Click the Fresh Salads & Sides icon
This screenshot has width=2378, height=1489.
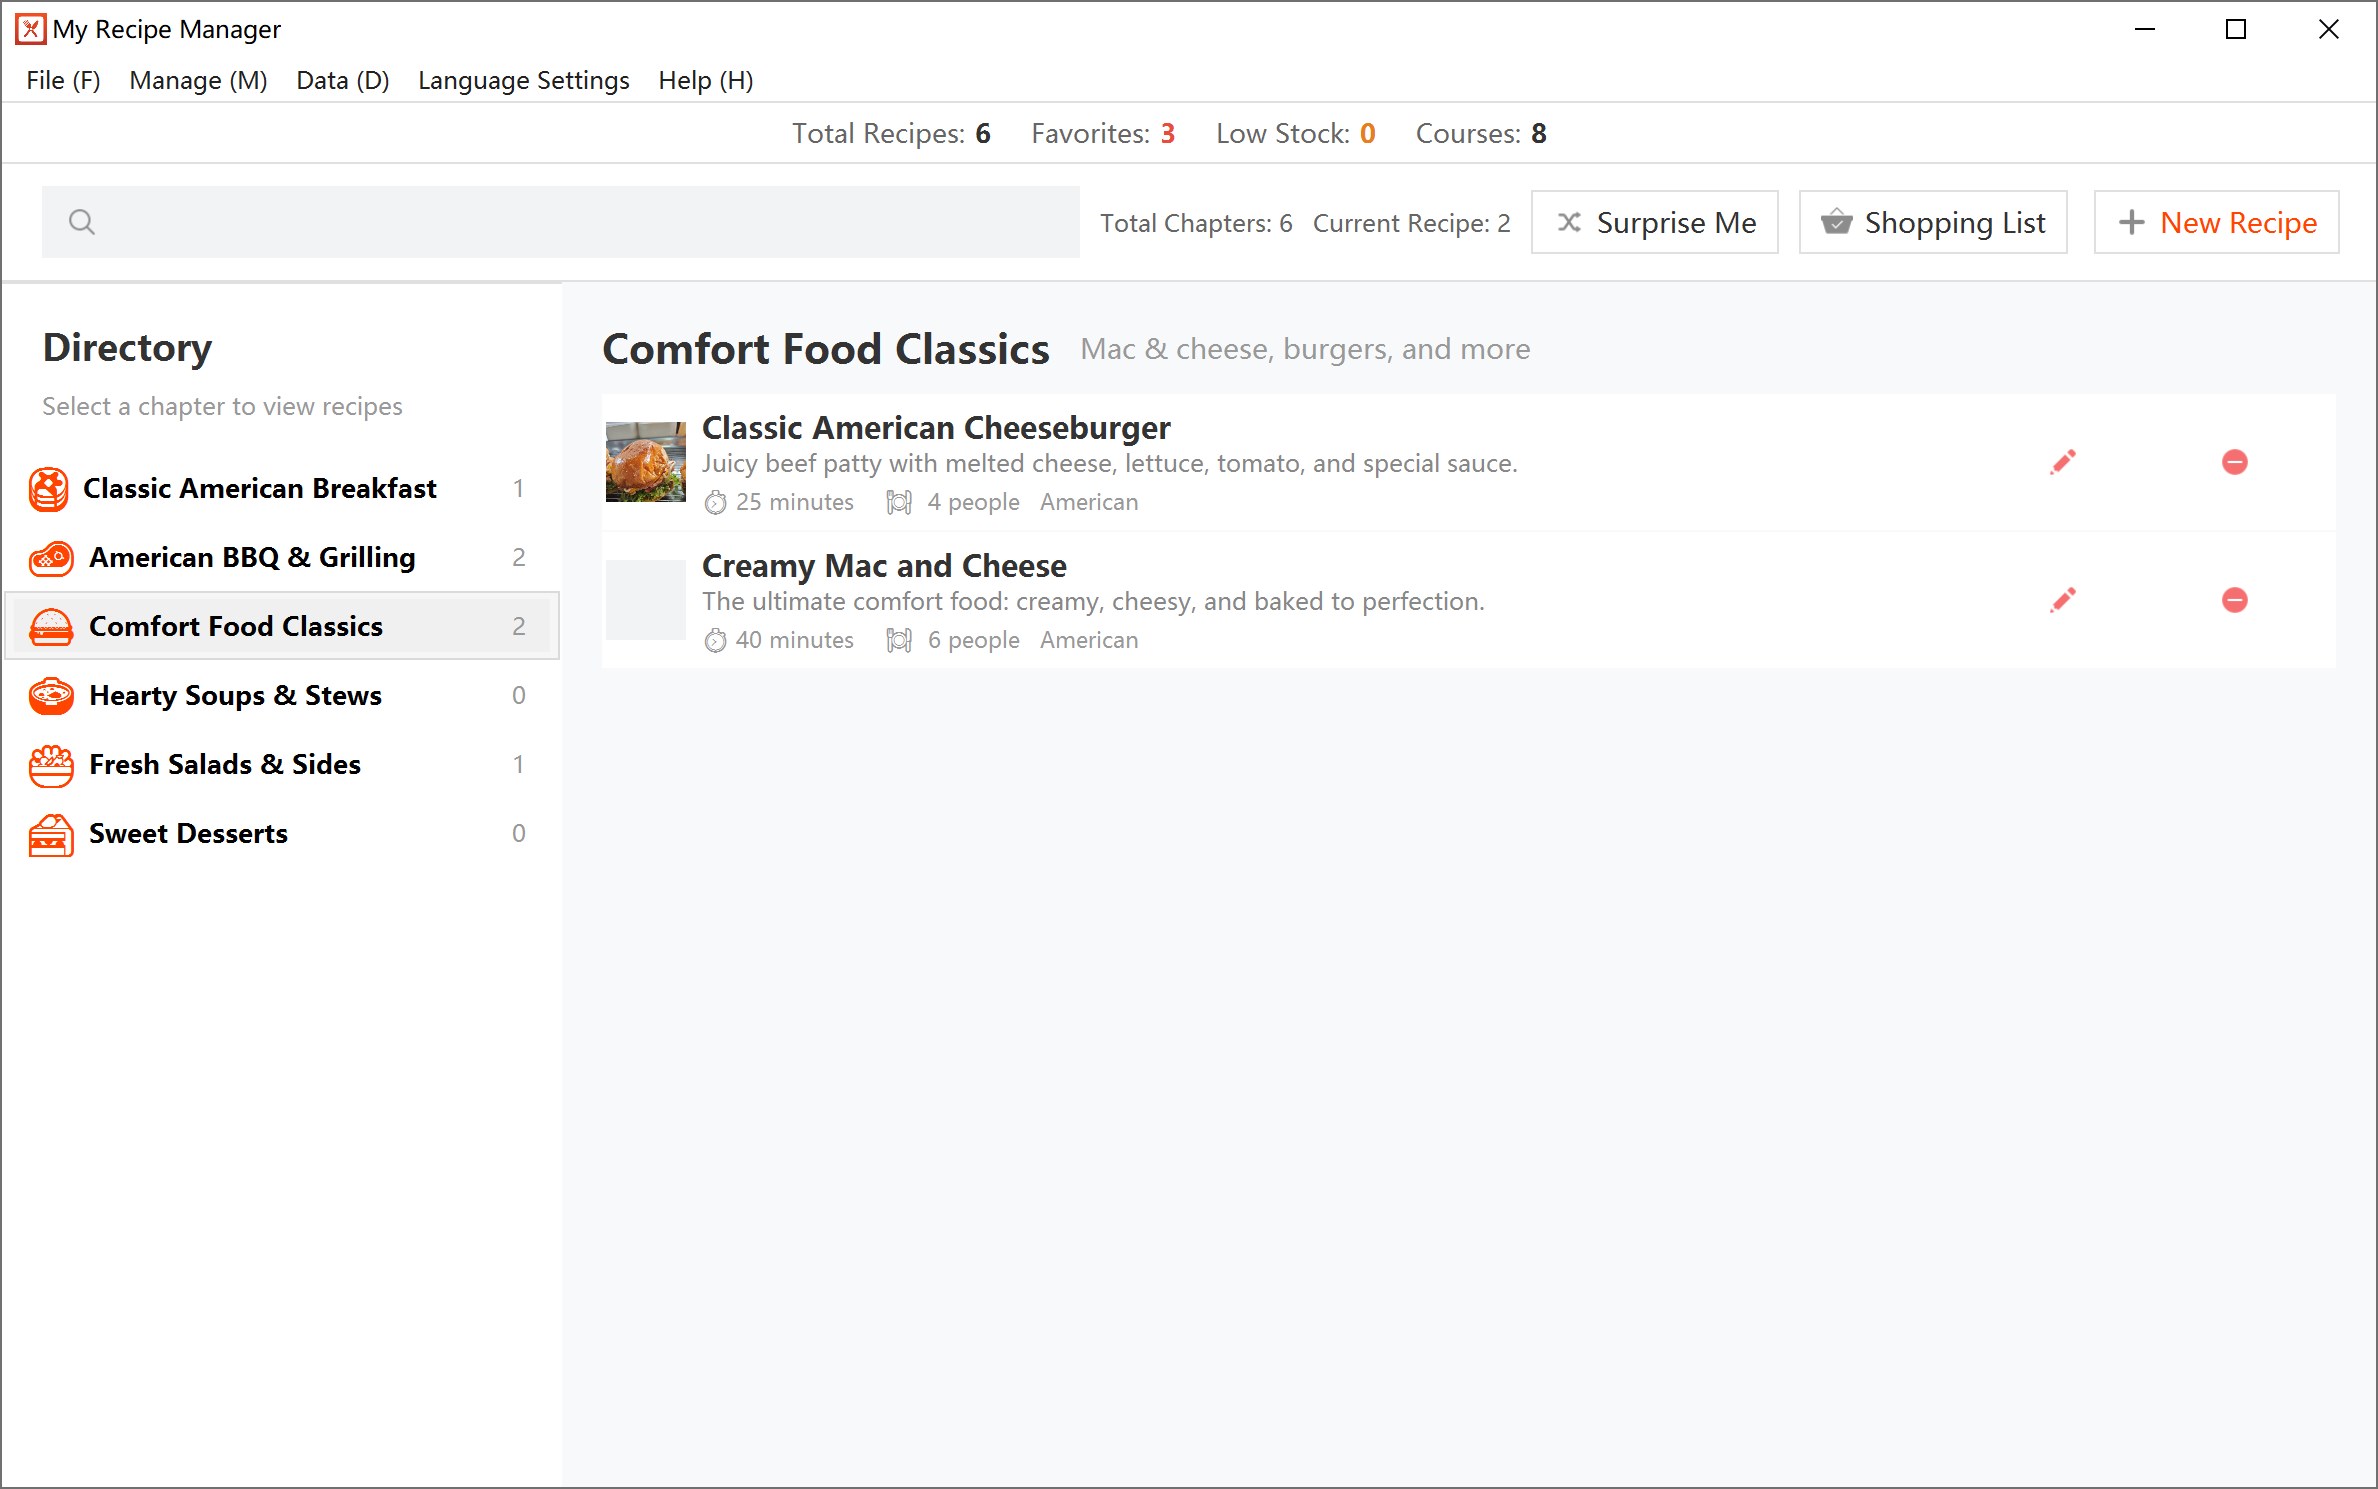click(51, 765)
